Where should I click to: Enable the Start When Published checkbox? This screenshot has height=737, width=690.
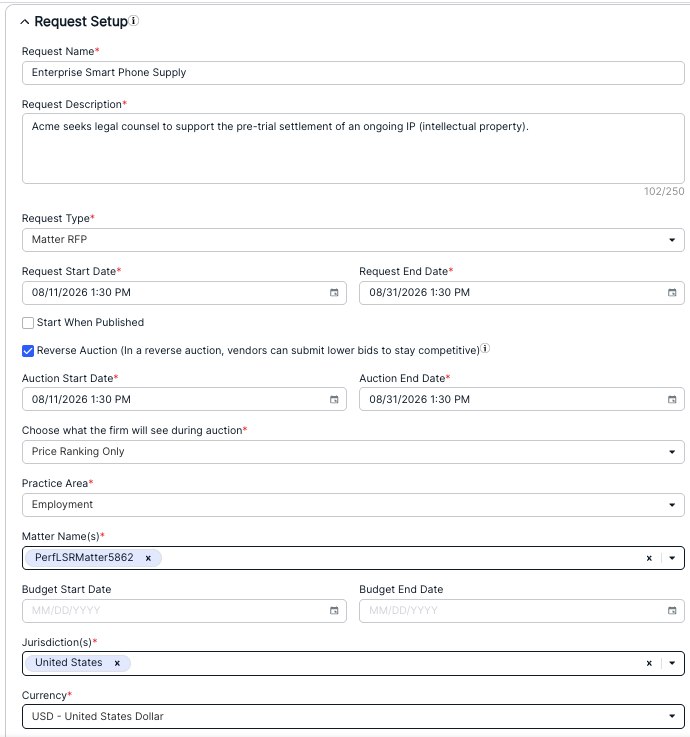point(28,322)
